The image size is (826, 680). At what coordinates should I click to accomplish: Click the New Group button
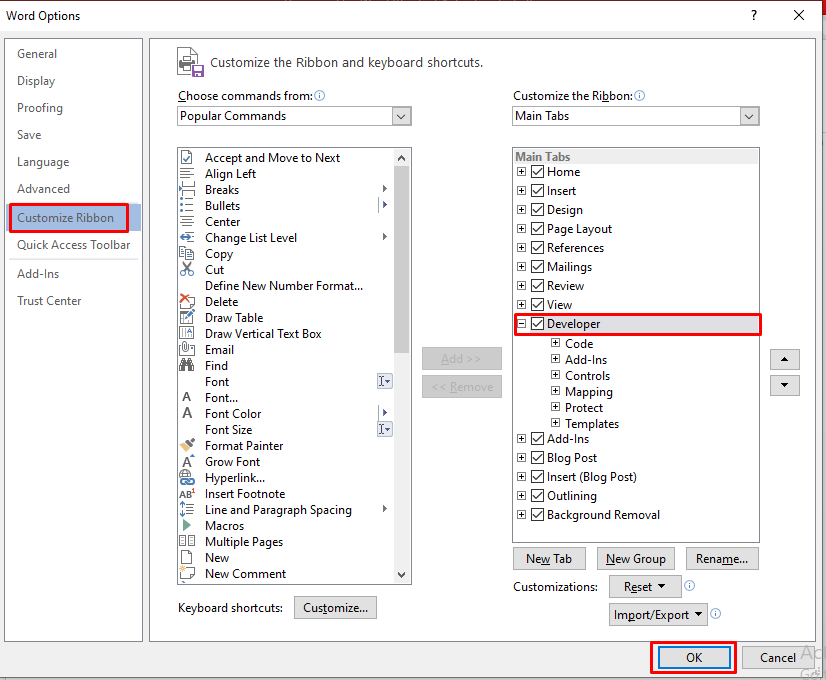635,559
